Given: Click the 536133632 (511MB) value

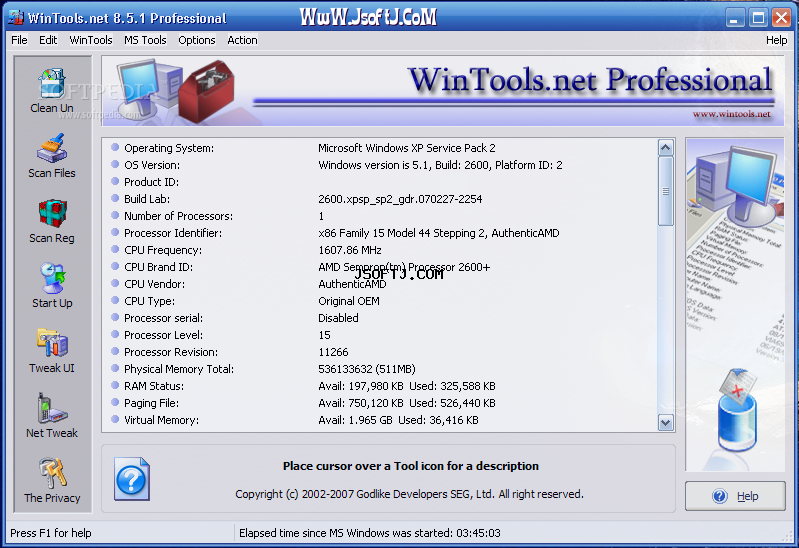Looking at the screenshot, I should (x=366, y=369).
